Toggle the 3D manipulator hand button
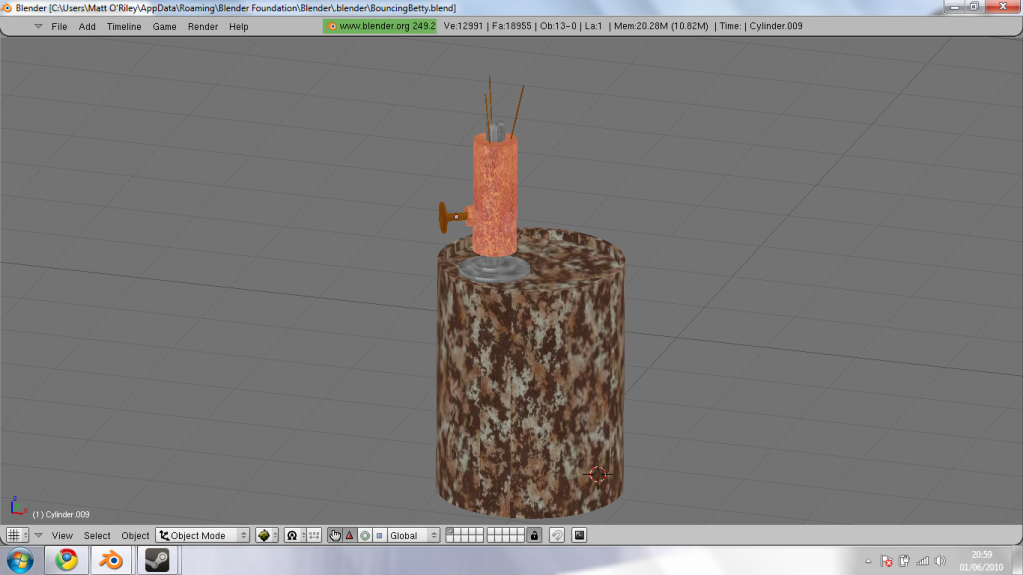 pyautogui.click(x=335, y=535)
